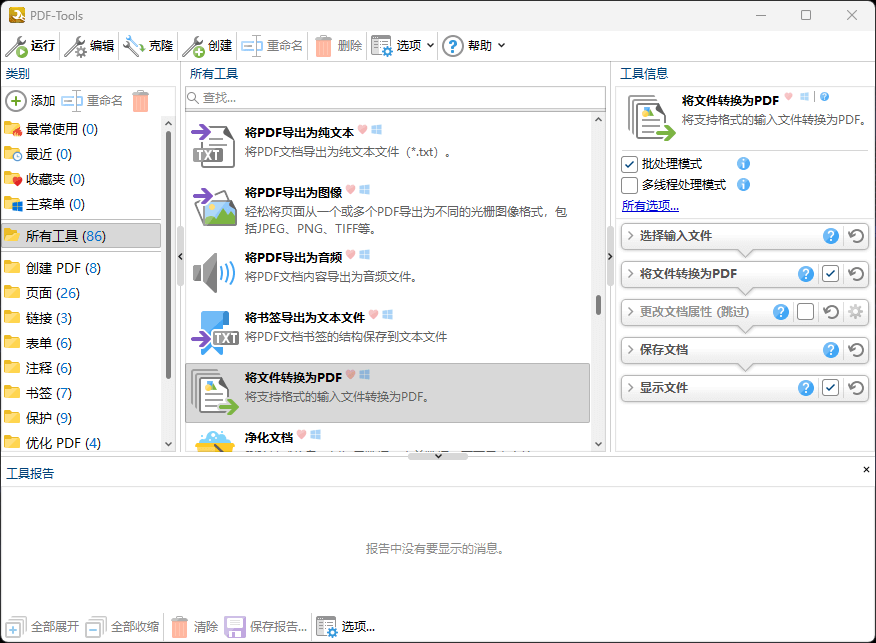Uncheck the 批处理模式 checkbox

tap(629, 165)
